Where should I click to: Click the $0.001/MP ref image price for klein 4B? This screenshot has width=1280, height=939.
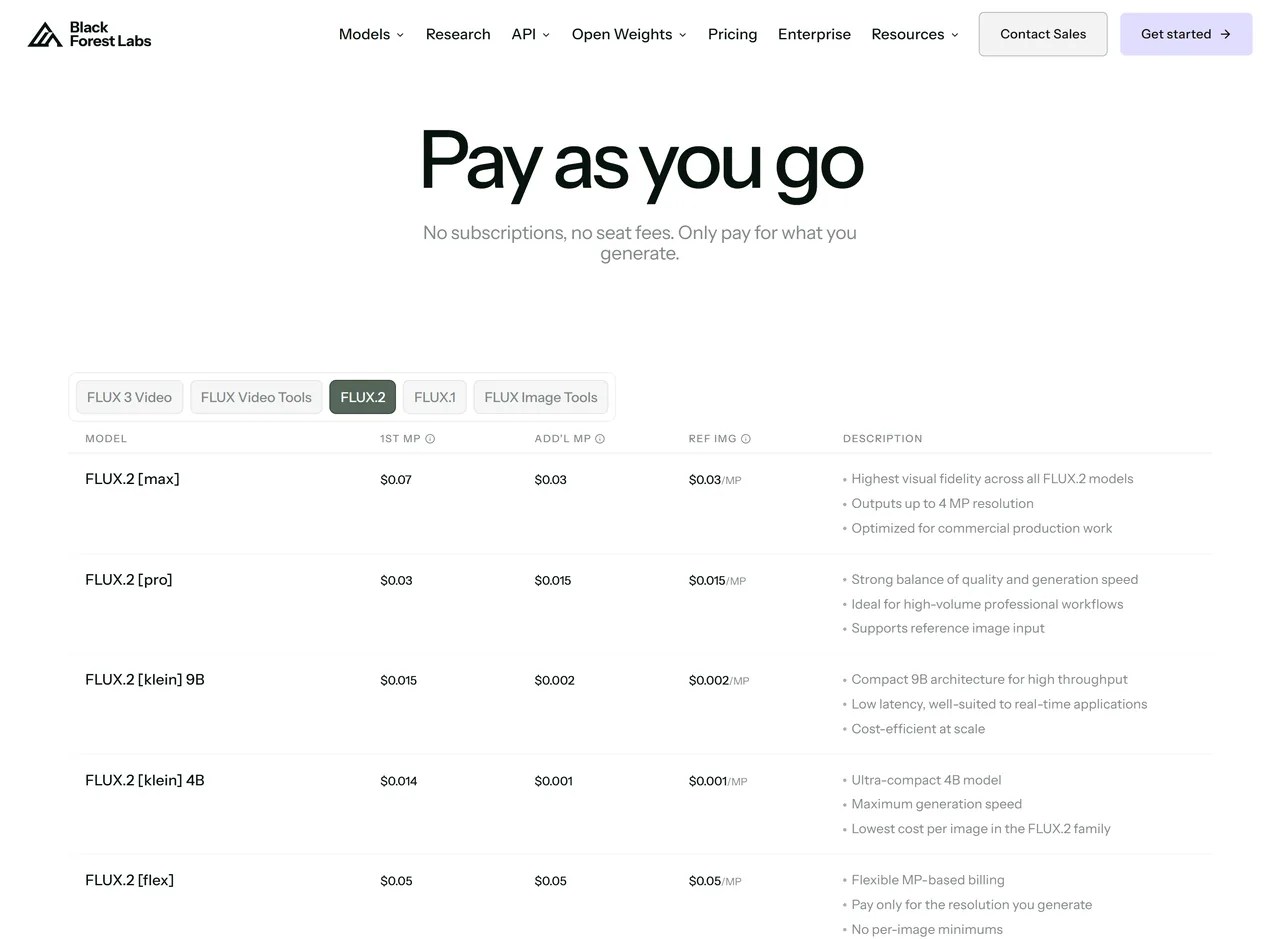point(718,781)
